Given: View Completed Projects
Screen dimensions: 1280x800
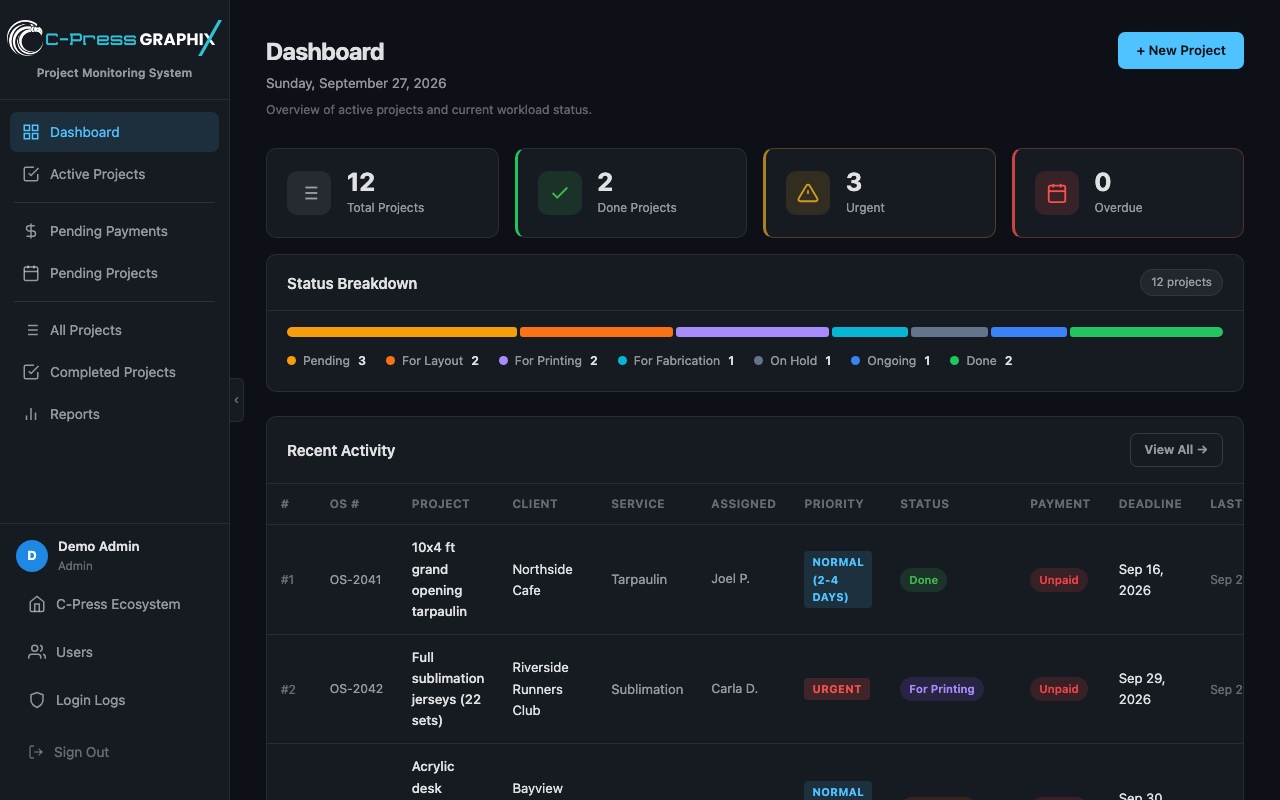Looking at the screenshot, I should tap(114, 372).
